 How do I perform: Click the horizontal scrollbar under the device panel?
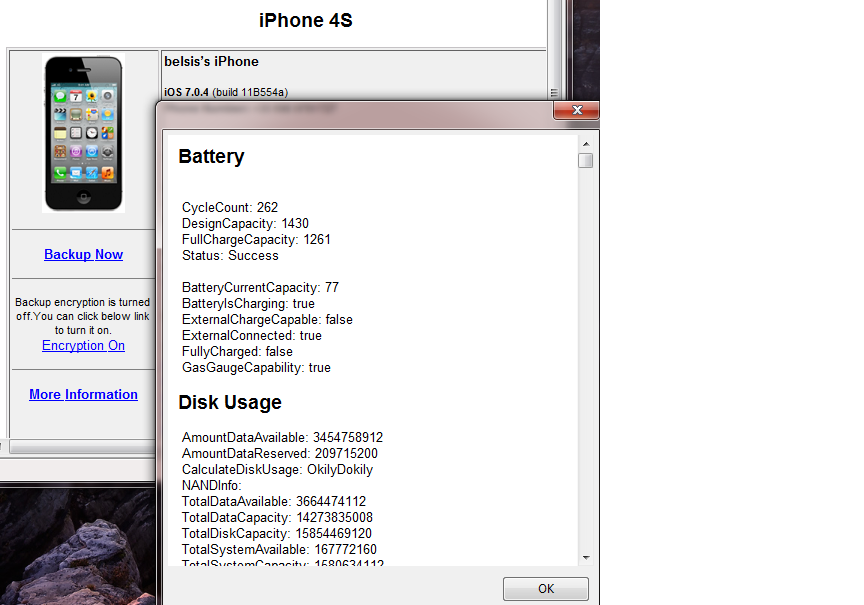click(x=83, y=447)
